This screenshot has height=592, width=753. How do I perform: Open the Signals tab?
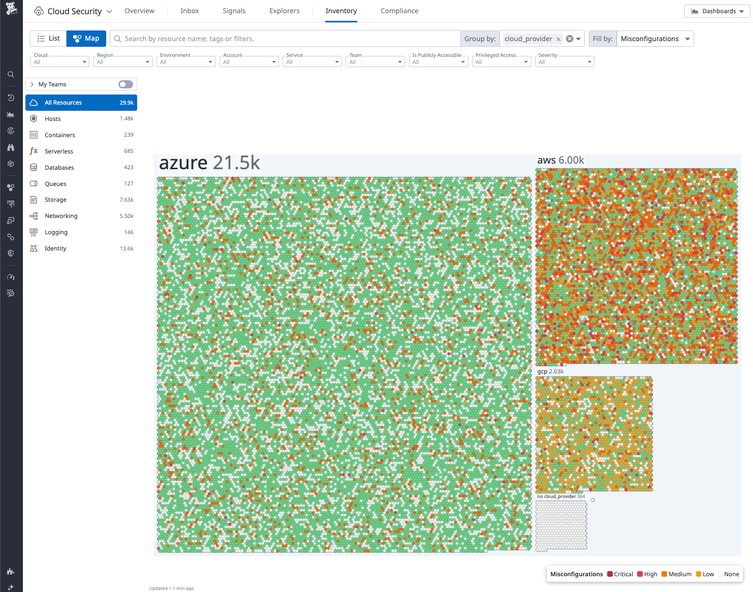[x=234, y=11]
